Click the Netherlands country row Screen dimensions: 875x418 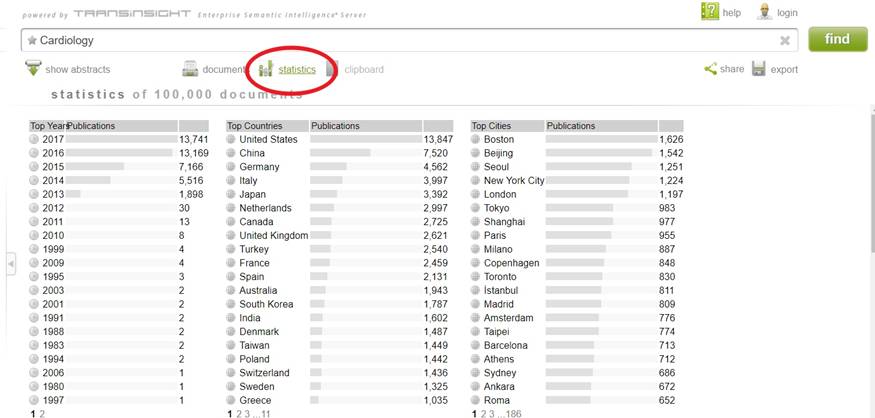(x=339, y=208)
